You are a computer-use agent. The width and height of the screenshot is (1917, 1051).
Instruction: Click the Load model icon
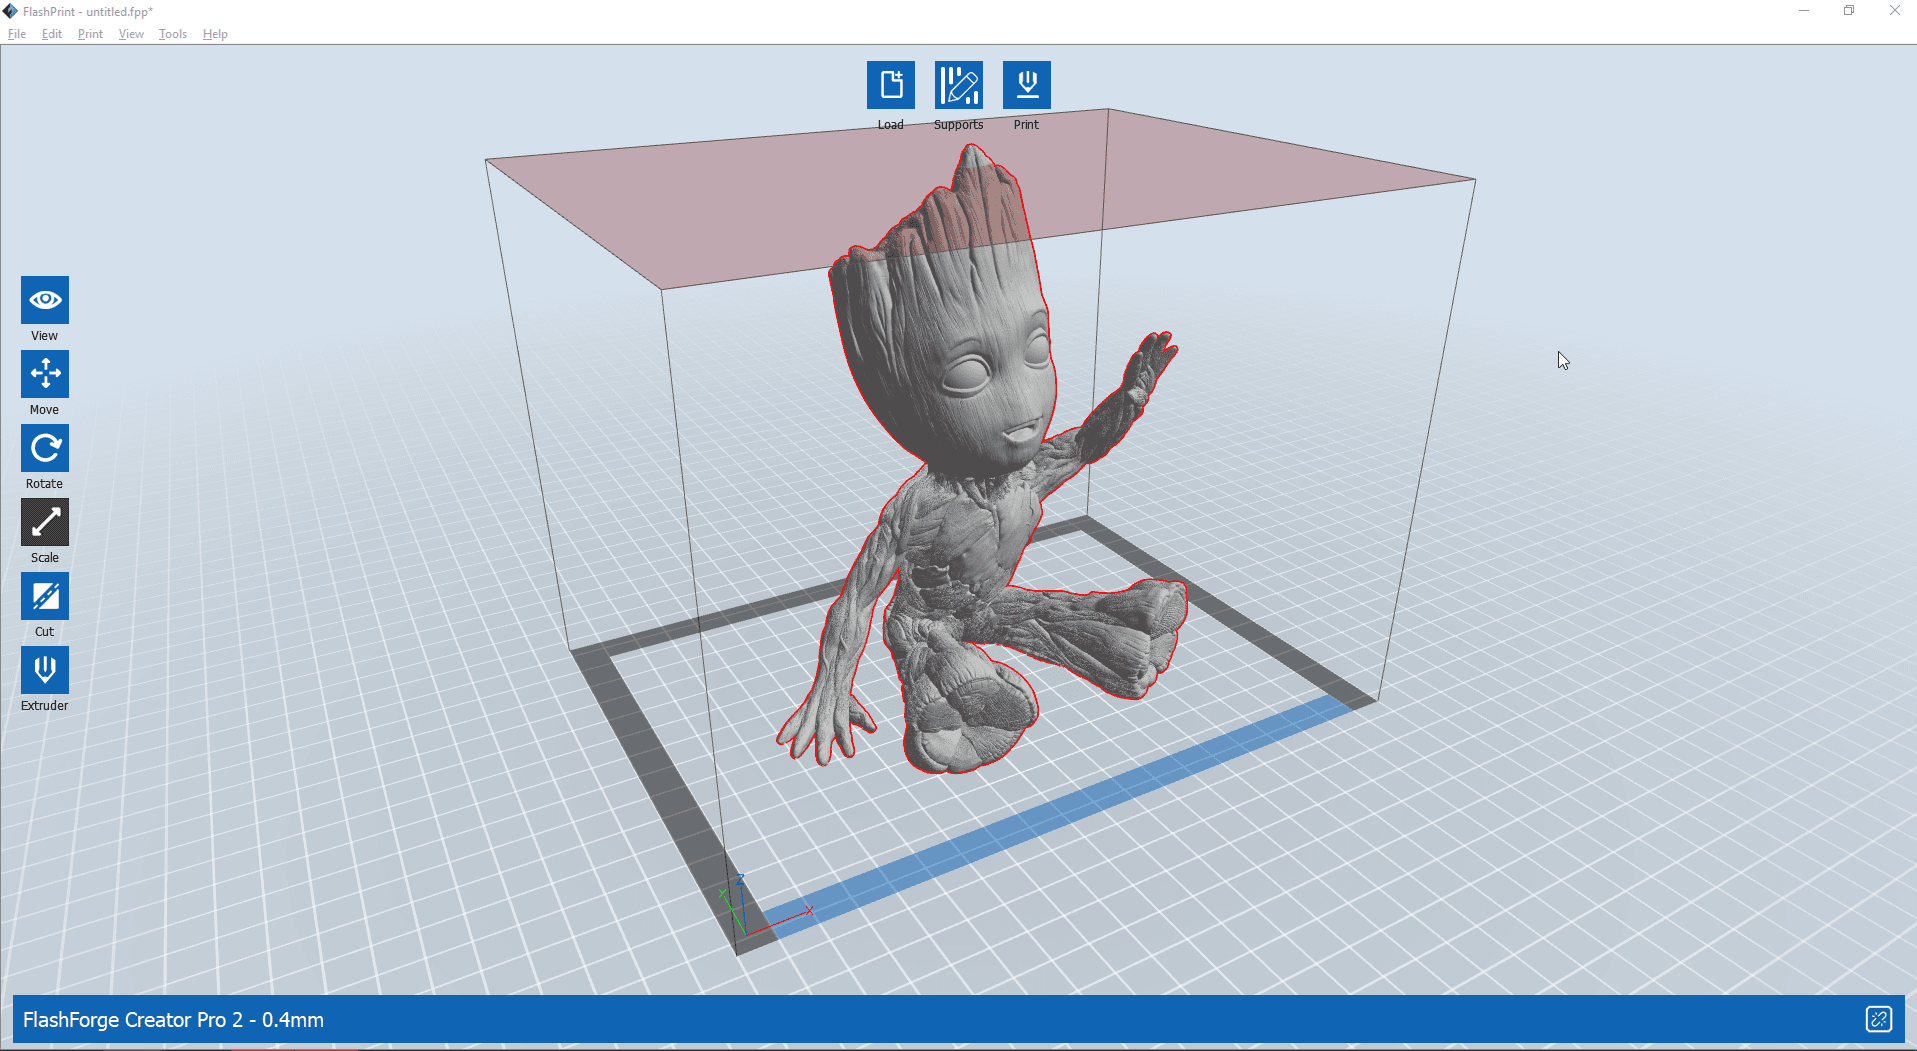pos(890,85)
